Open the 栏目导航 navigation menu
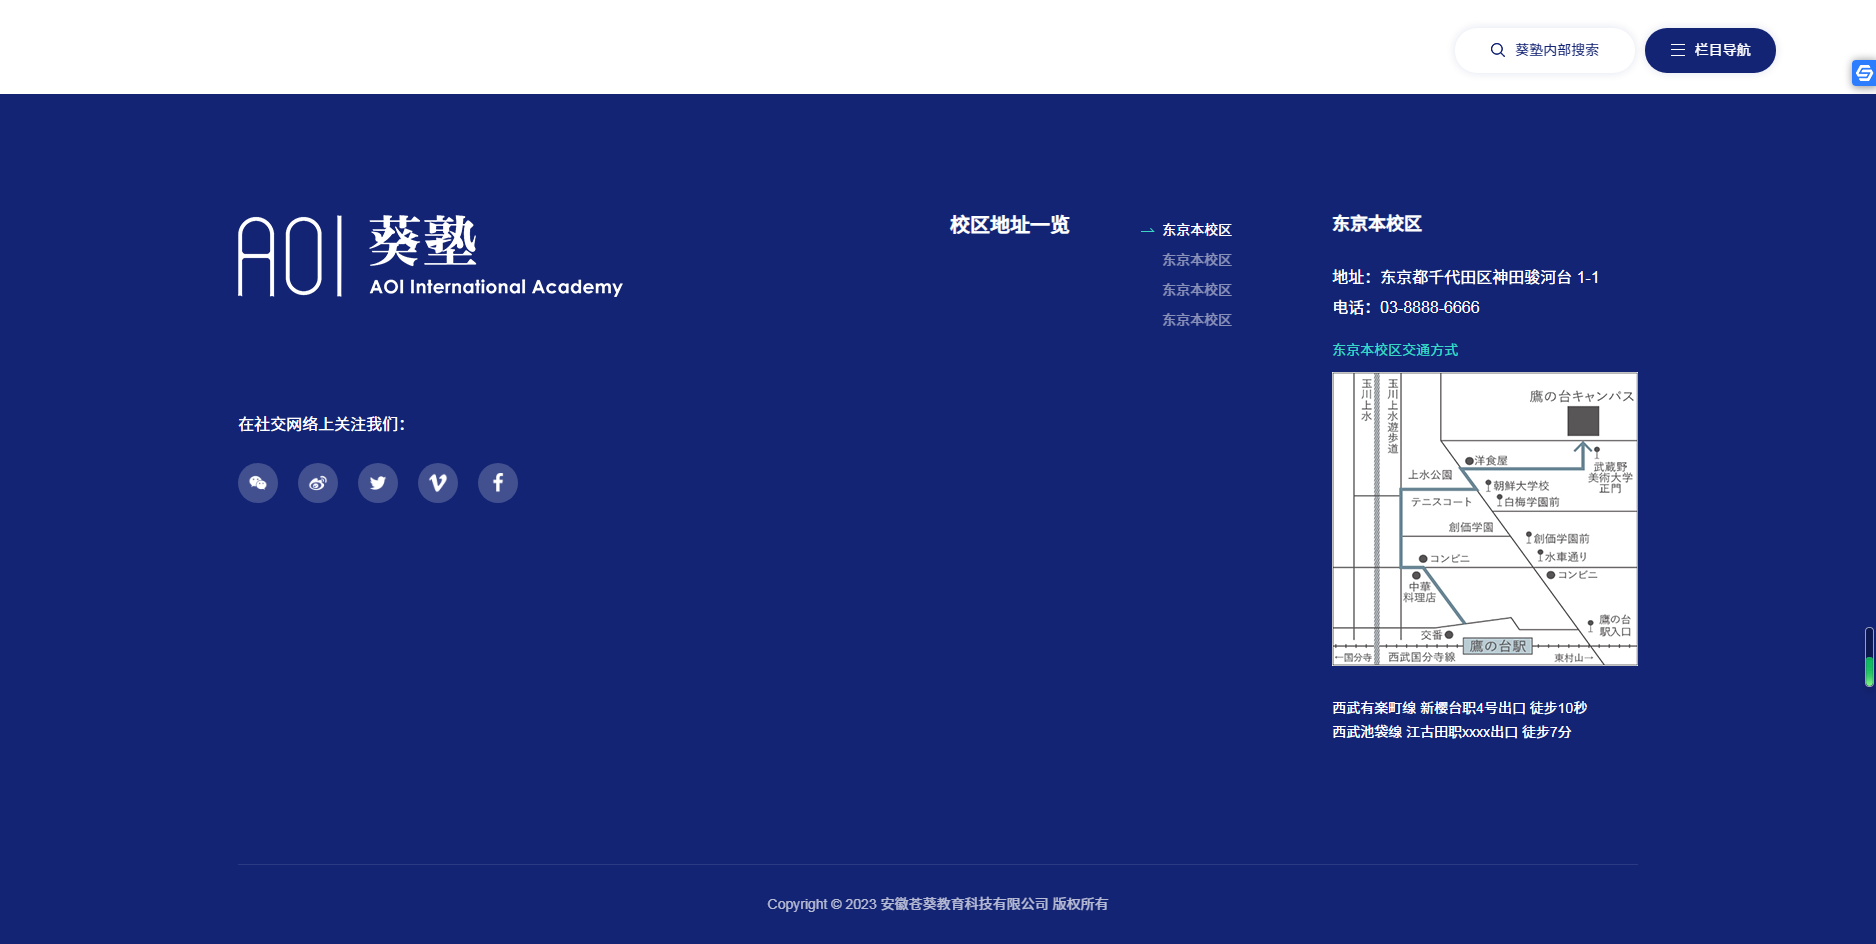1876x944 pixels. [1710, 50]
